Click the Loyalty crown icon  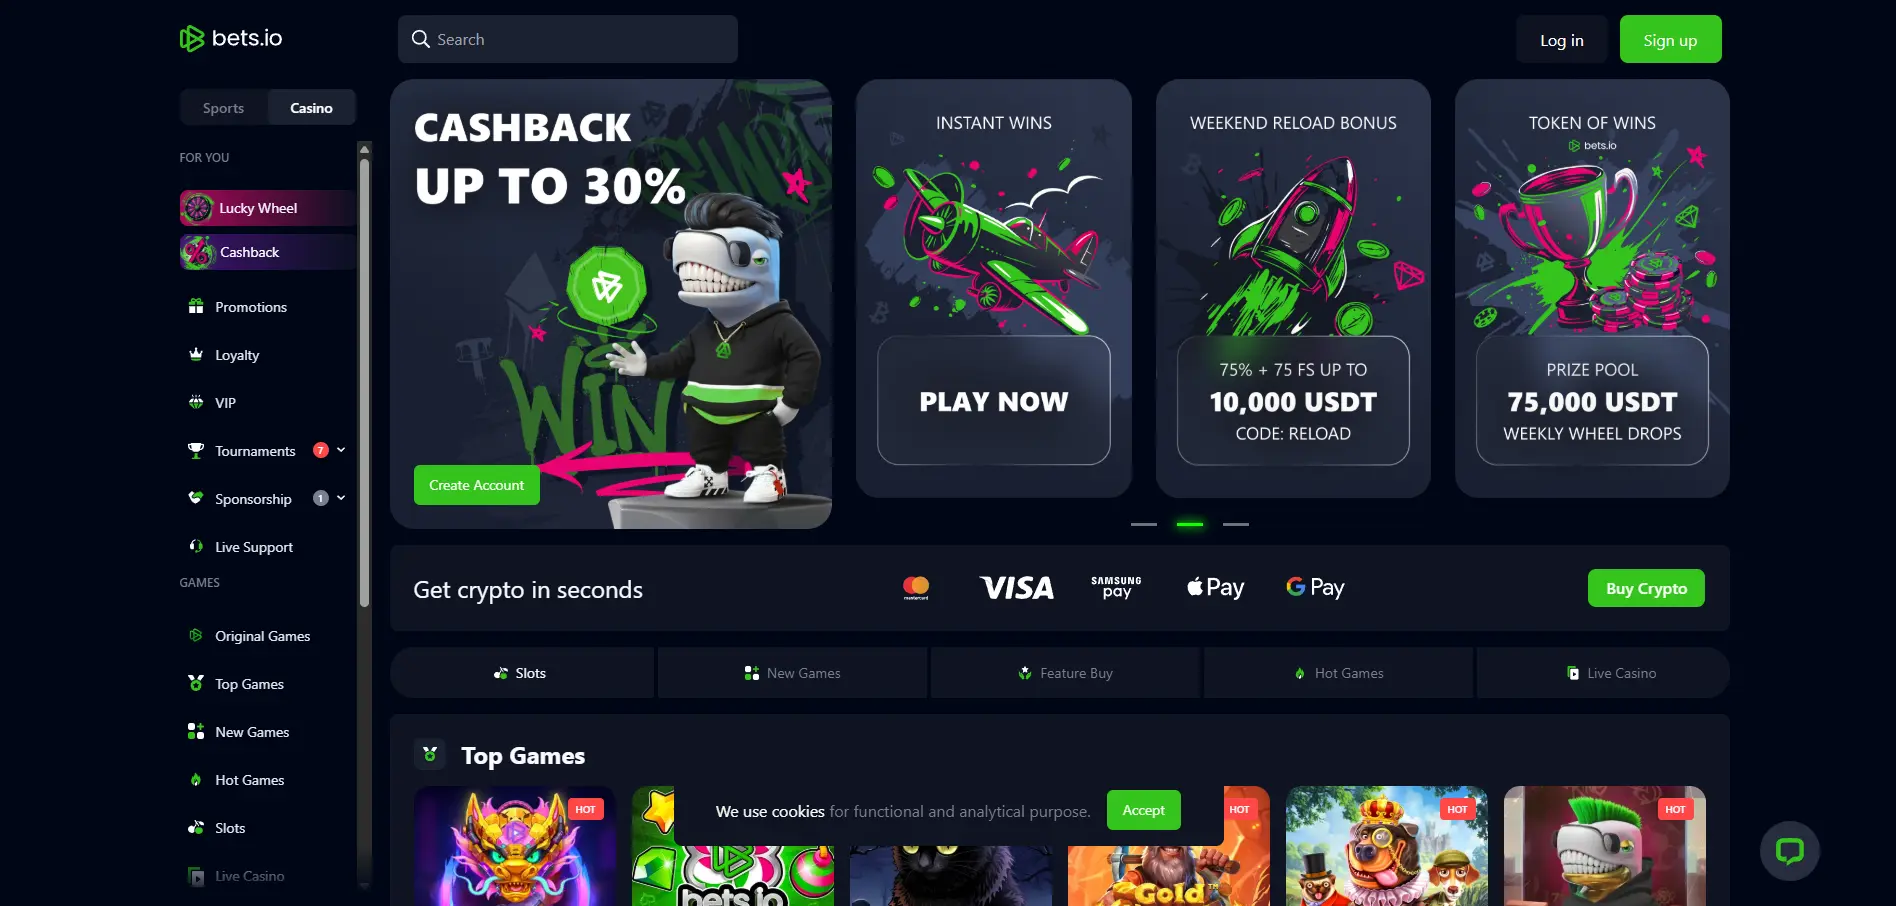(x=196, y=354)
